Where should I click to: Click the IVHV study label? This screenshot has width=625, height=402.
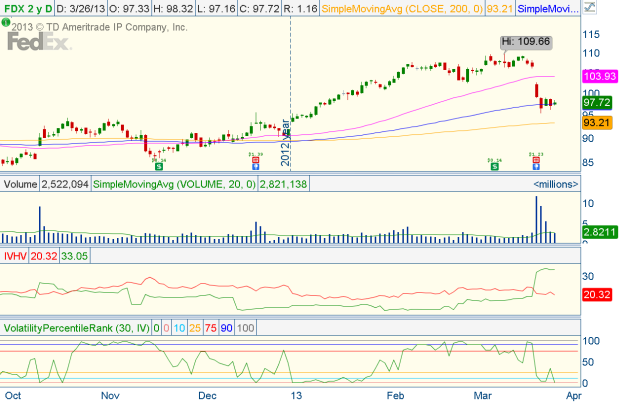[x=15, y=256]
